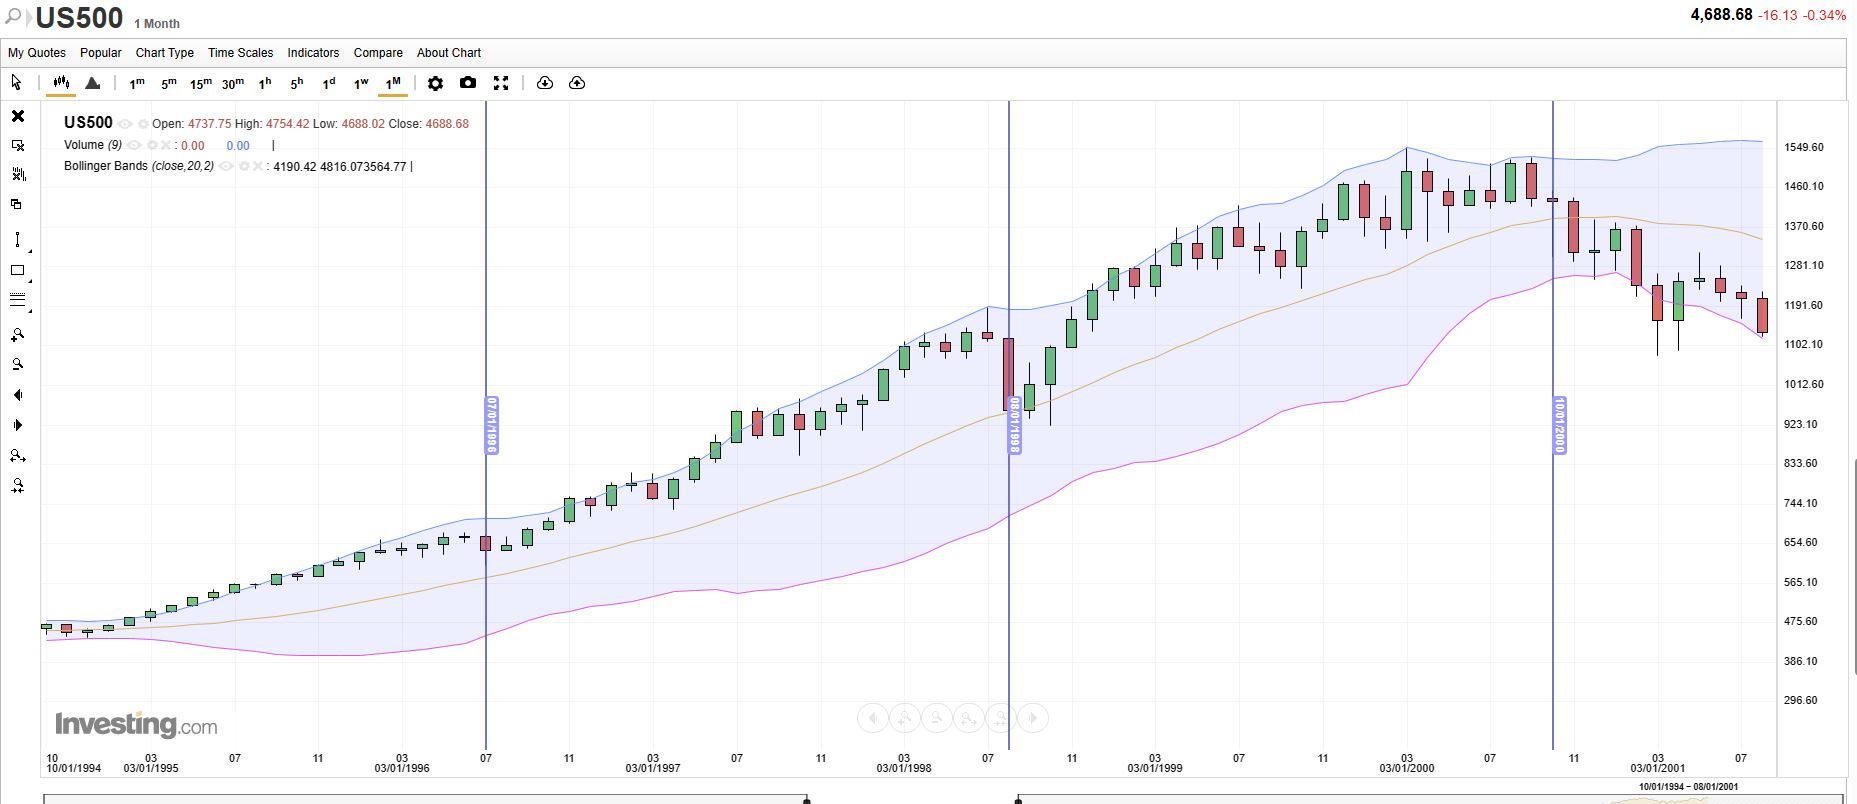Expand the rectangle shape tool options

tap(29, 281)
